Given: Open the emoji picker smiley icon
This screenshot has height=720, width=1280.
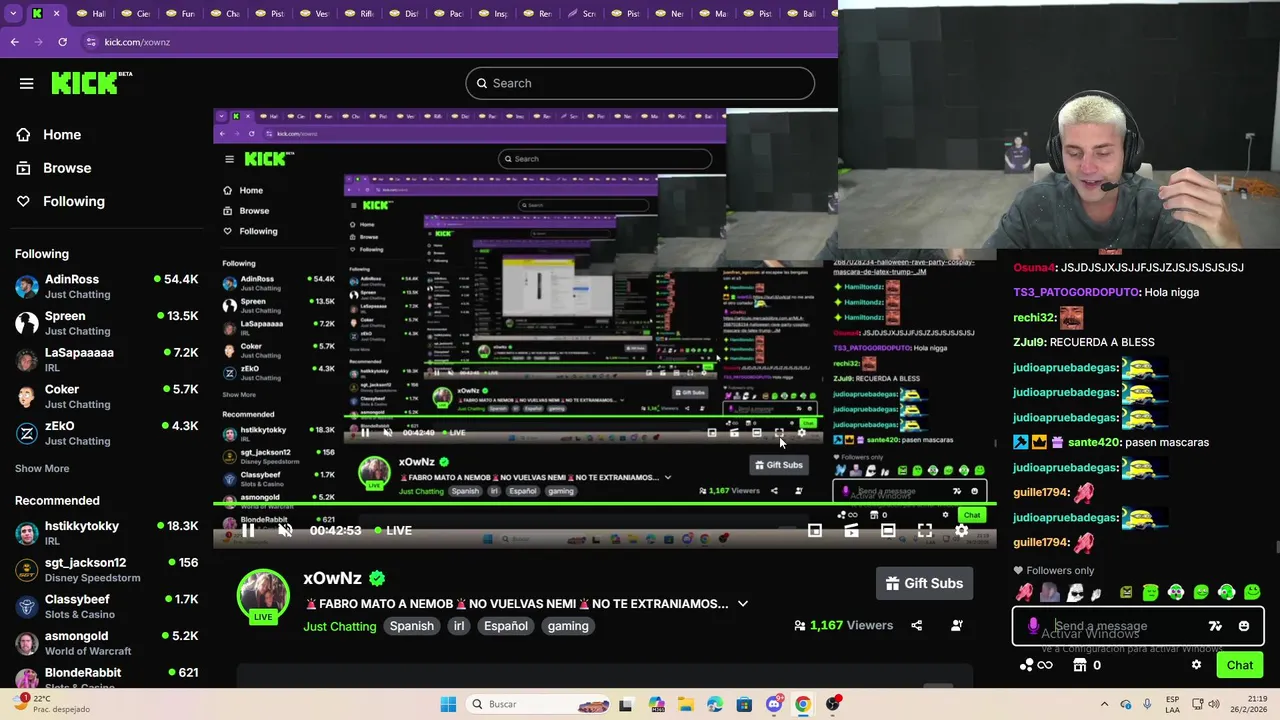Looking at the screenshot, I should pos(1244,626).
